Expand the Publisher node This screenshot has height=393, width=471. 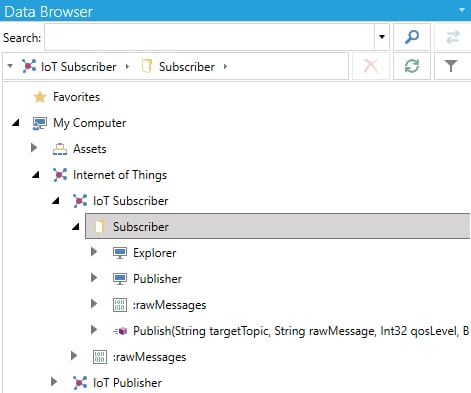[94, 277]
